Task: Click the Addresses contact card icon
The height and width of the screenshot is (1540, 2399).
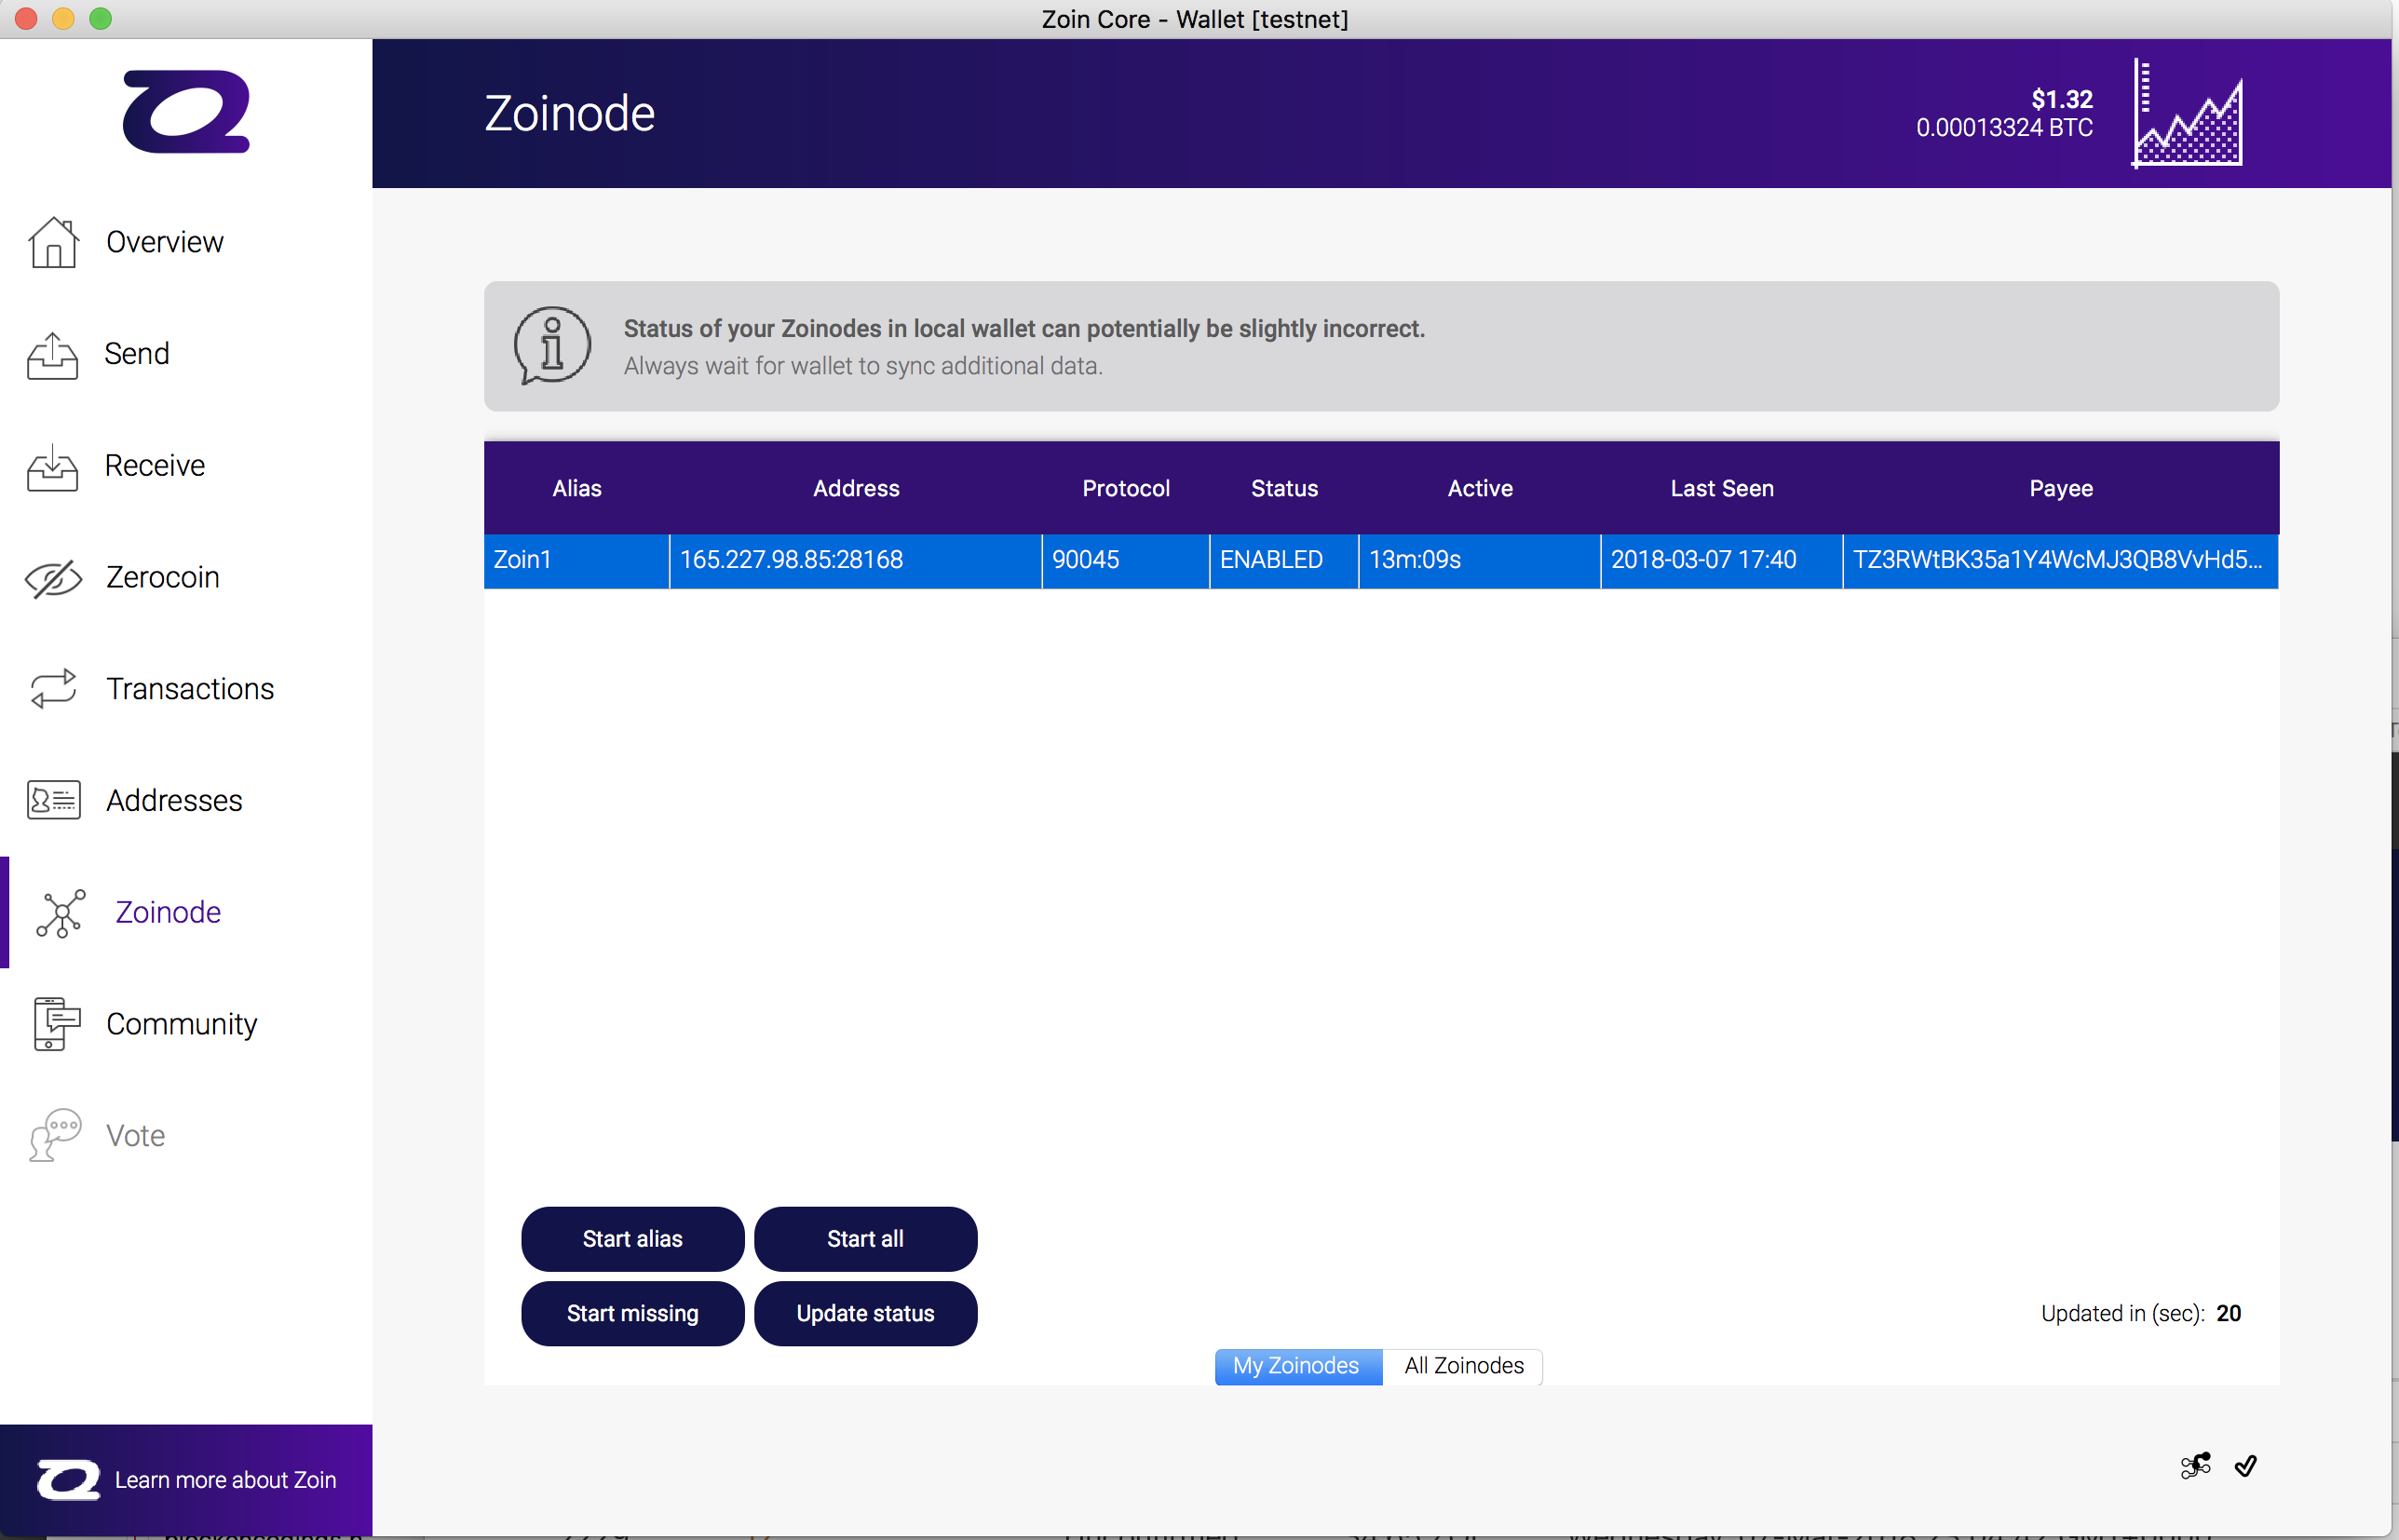Action: click(53, 801)
